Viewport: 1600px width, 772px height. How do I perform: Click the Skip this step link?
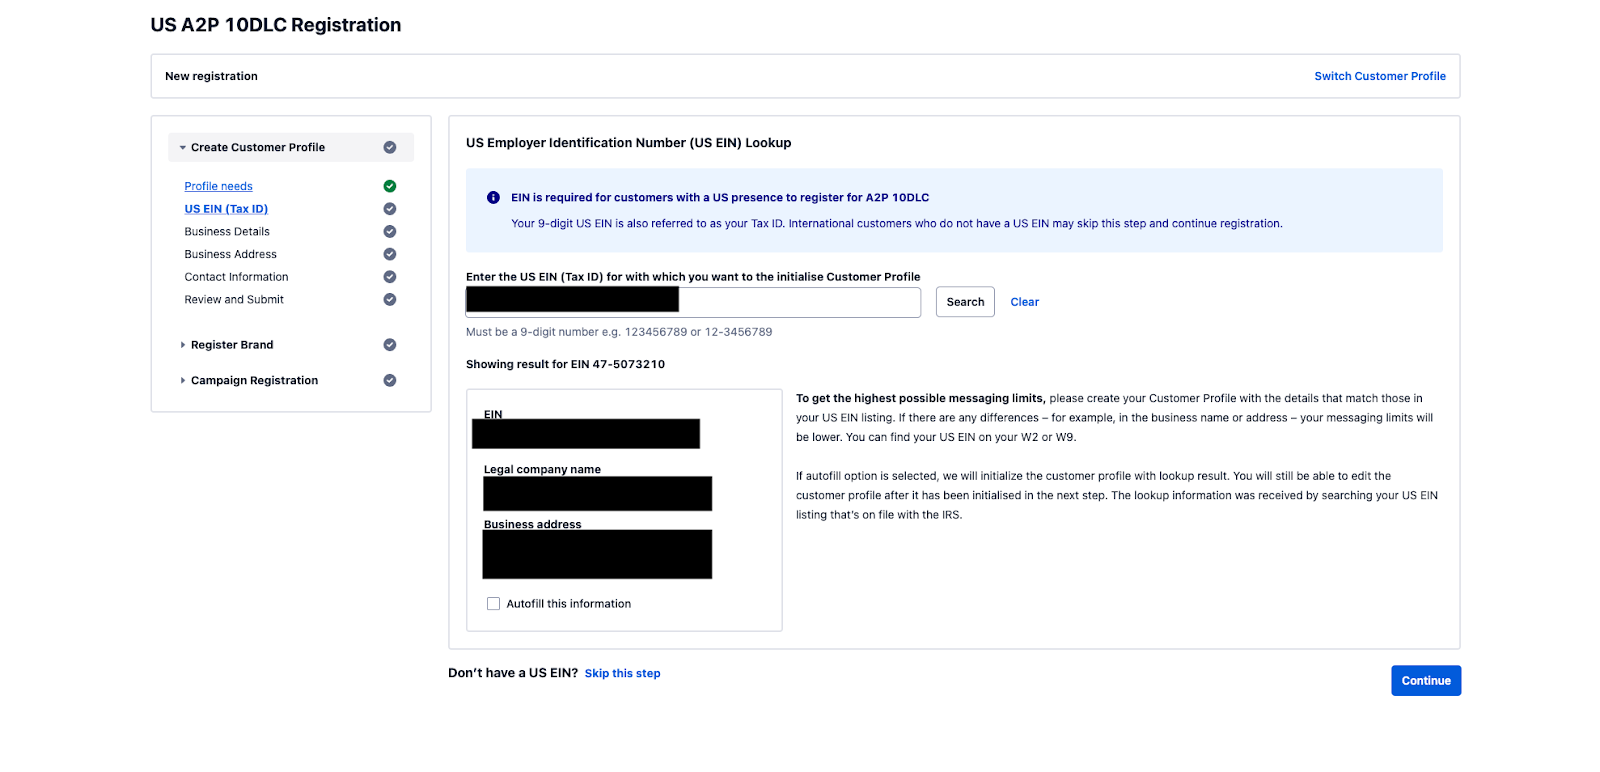pyautogui.click(x=622, y=674)
